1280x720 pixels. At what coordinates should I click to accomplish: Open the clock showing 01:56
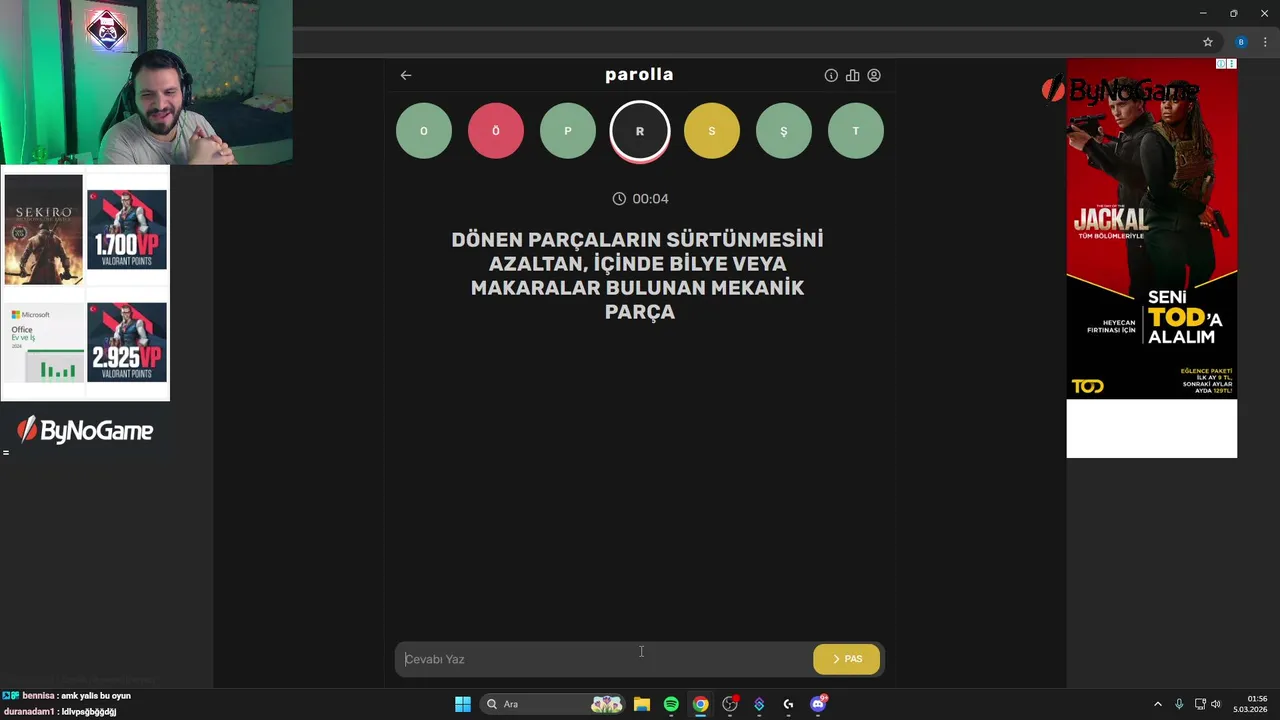[x=1250, y=703]
